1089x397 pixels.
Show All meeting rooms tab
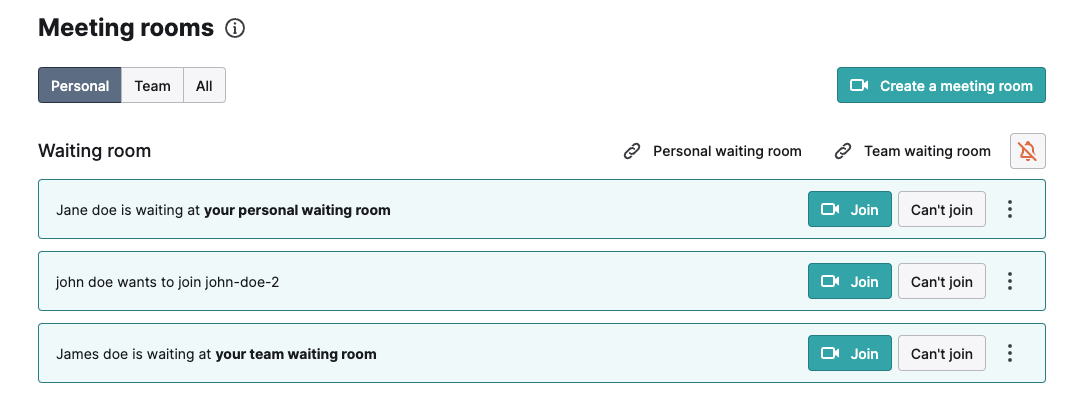pos(204,85)
